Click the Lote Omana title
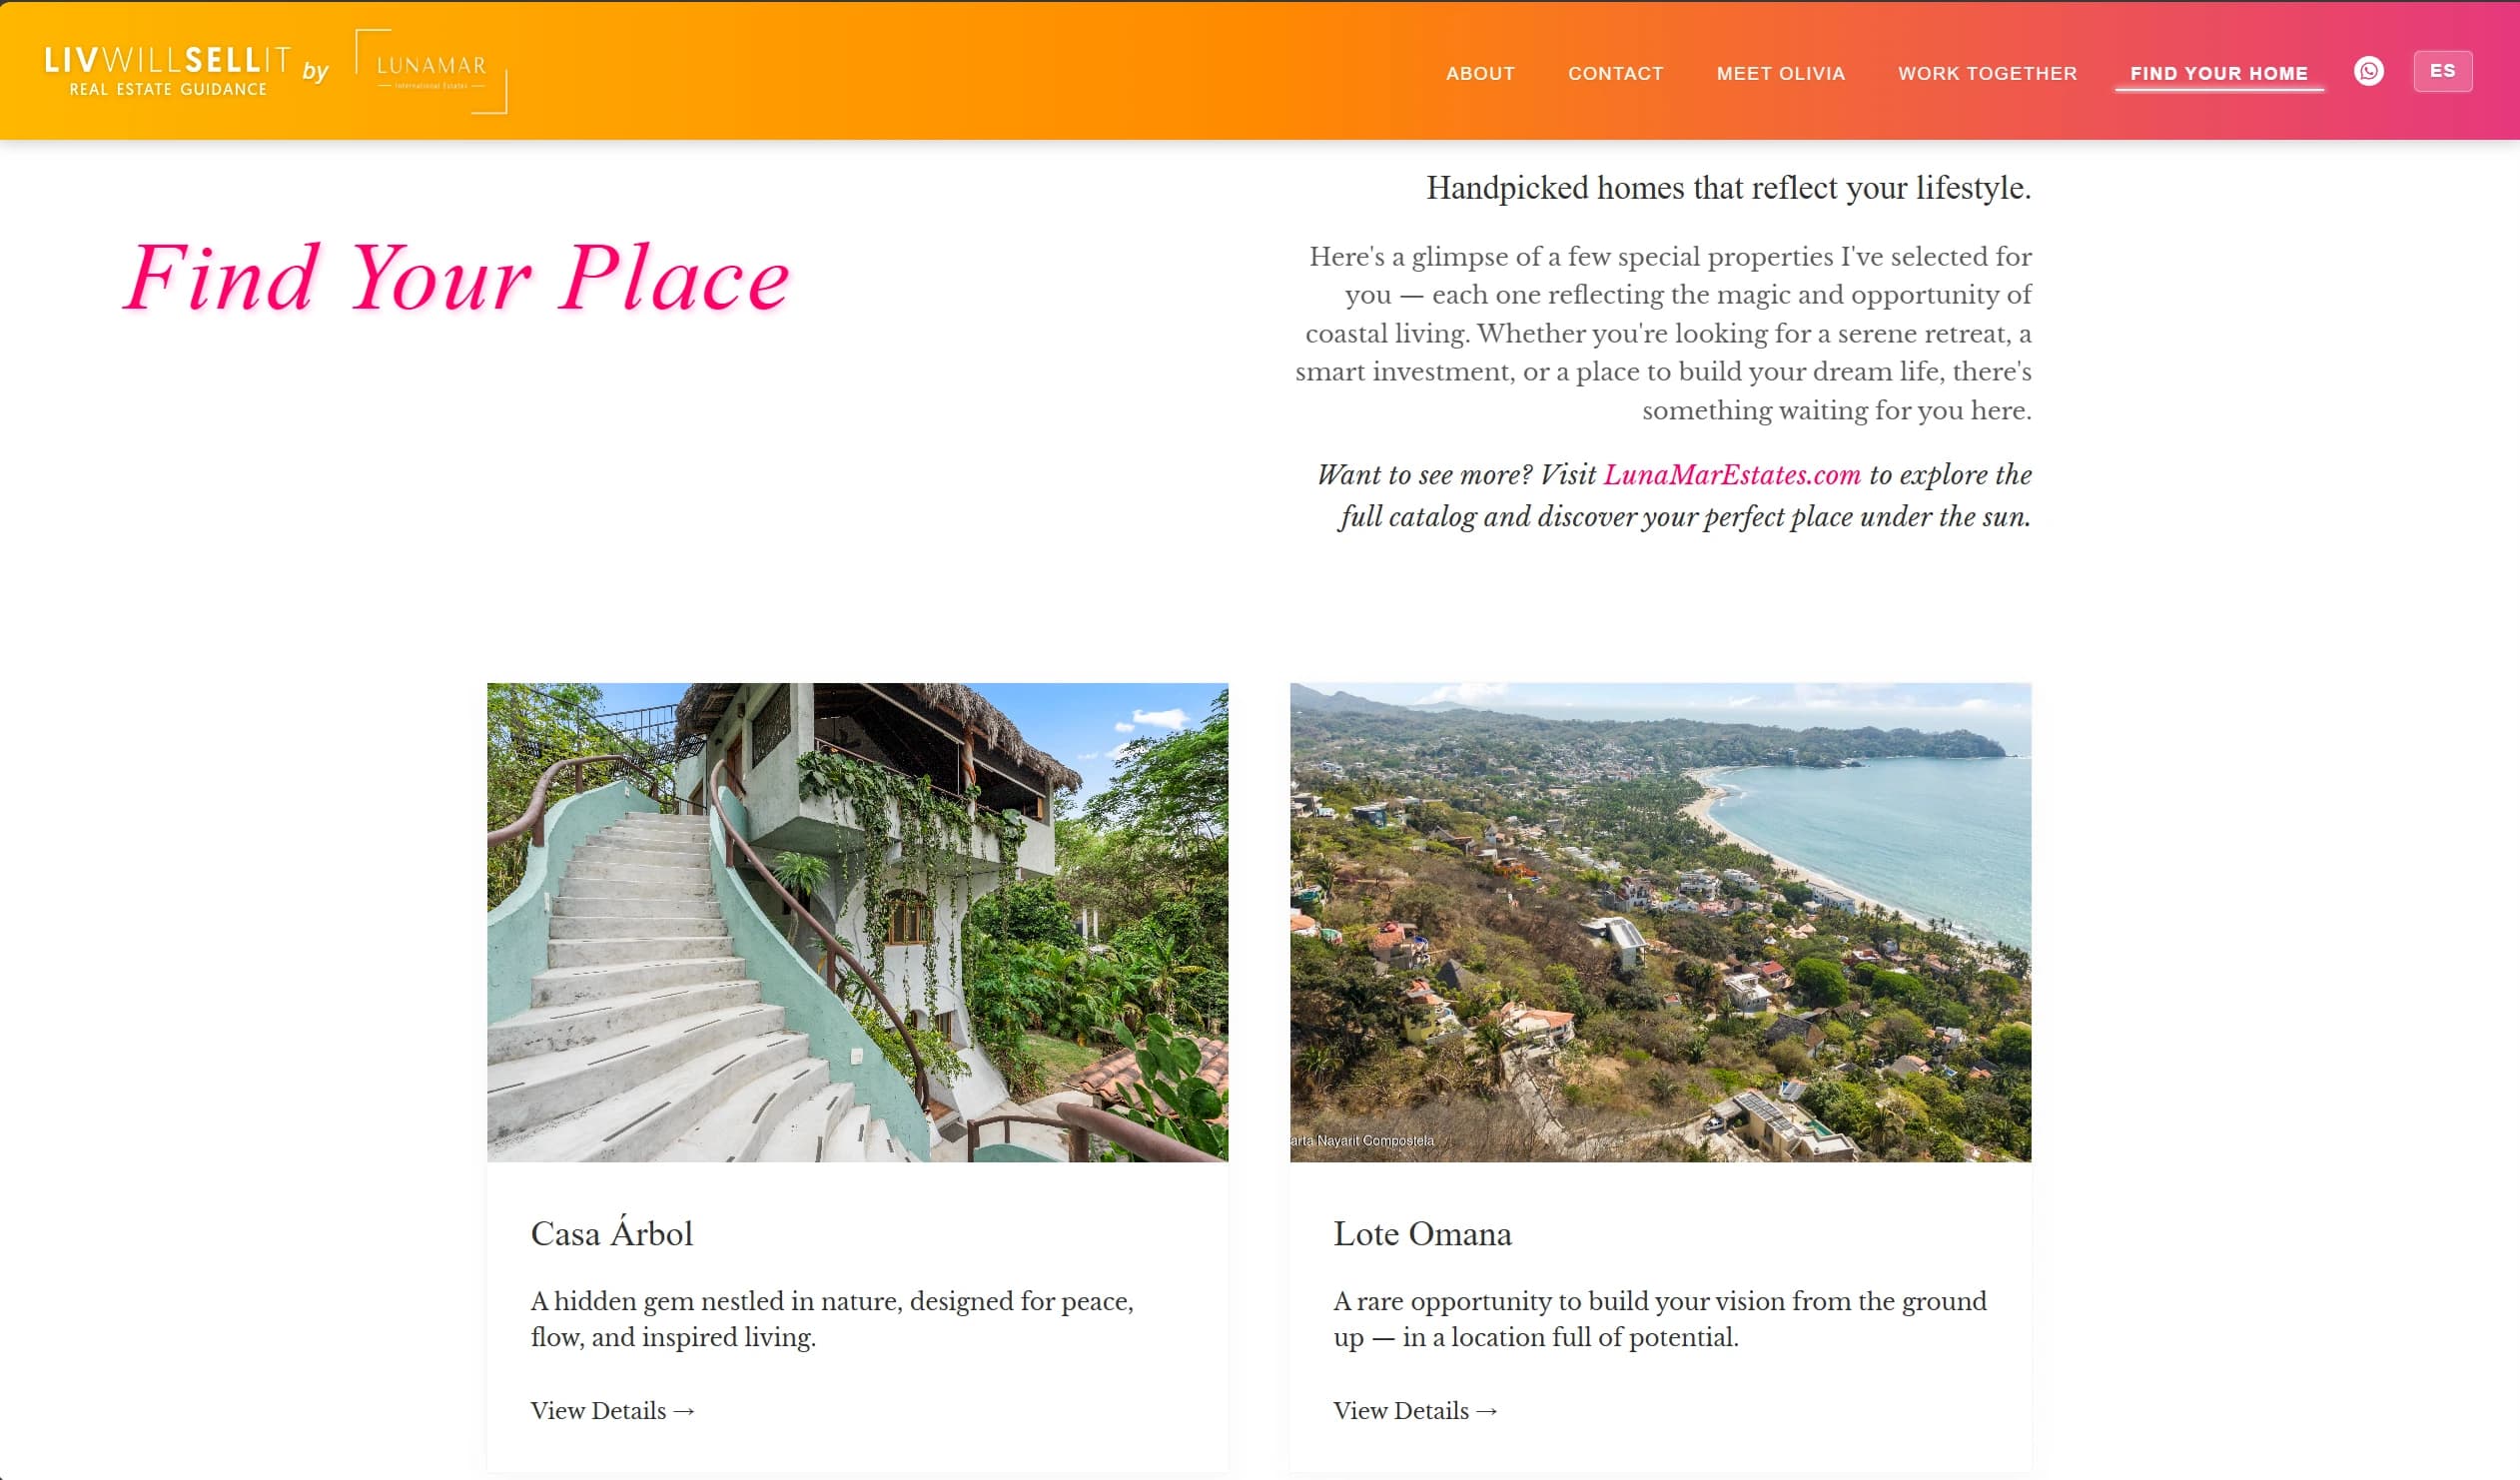 coord(1422,1234)
